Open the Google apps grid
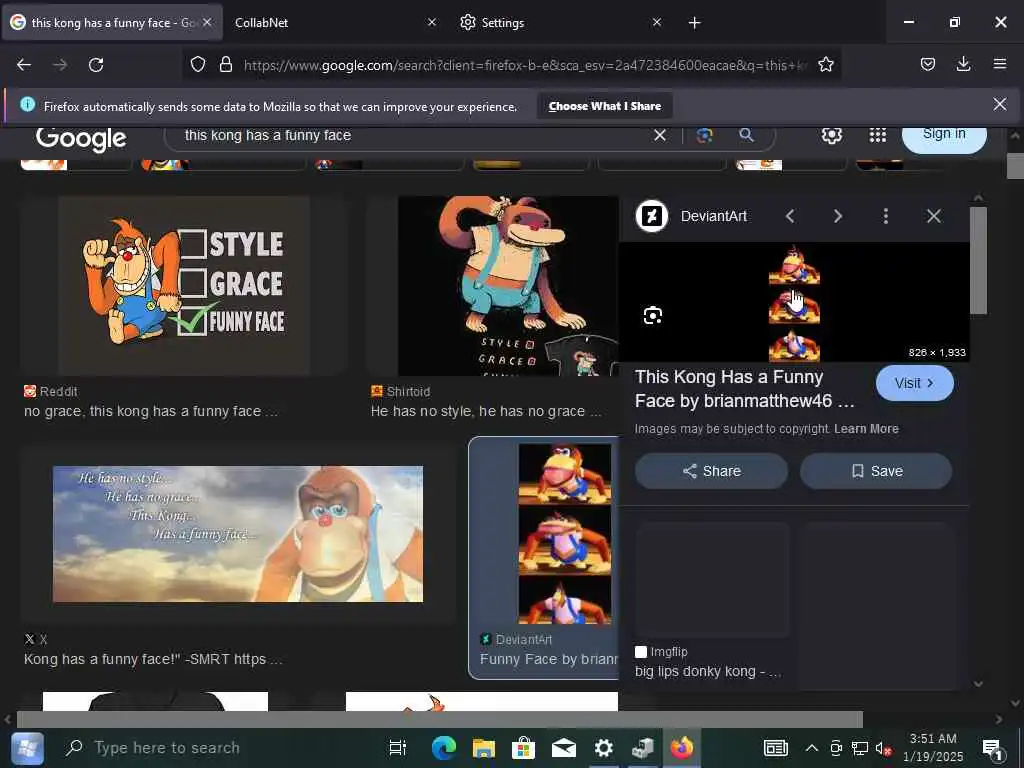 click(x=878, y=135)
